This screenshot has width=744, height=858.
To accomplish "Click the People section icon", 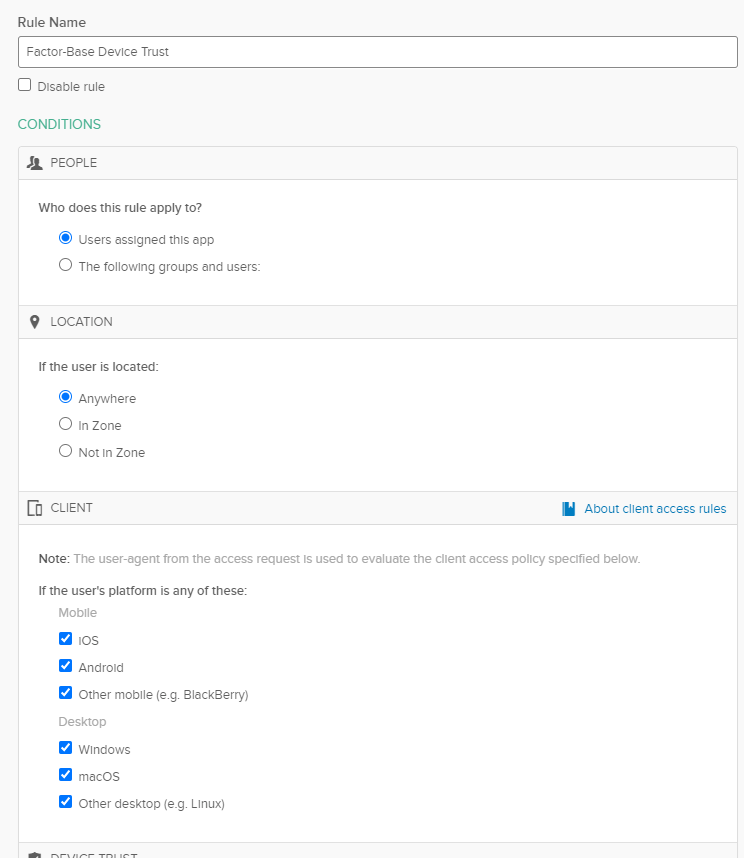I will 35,163.
